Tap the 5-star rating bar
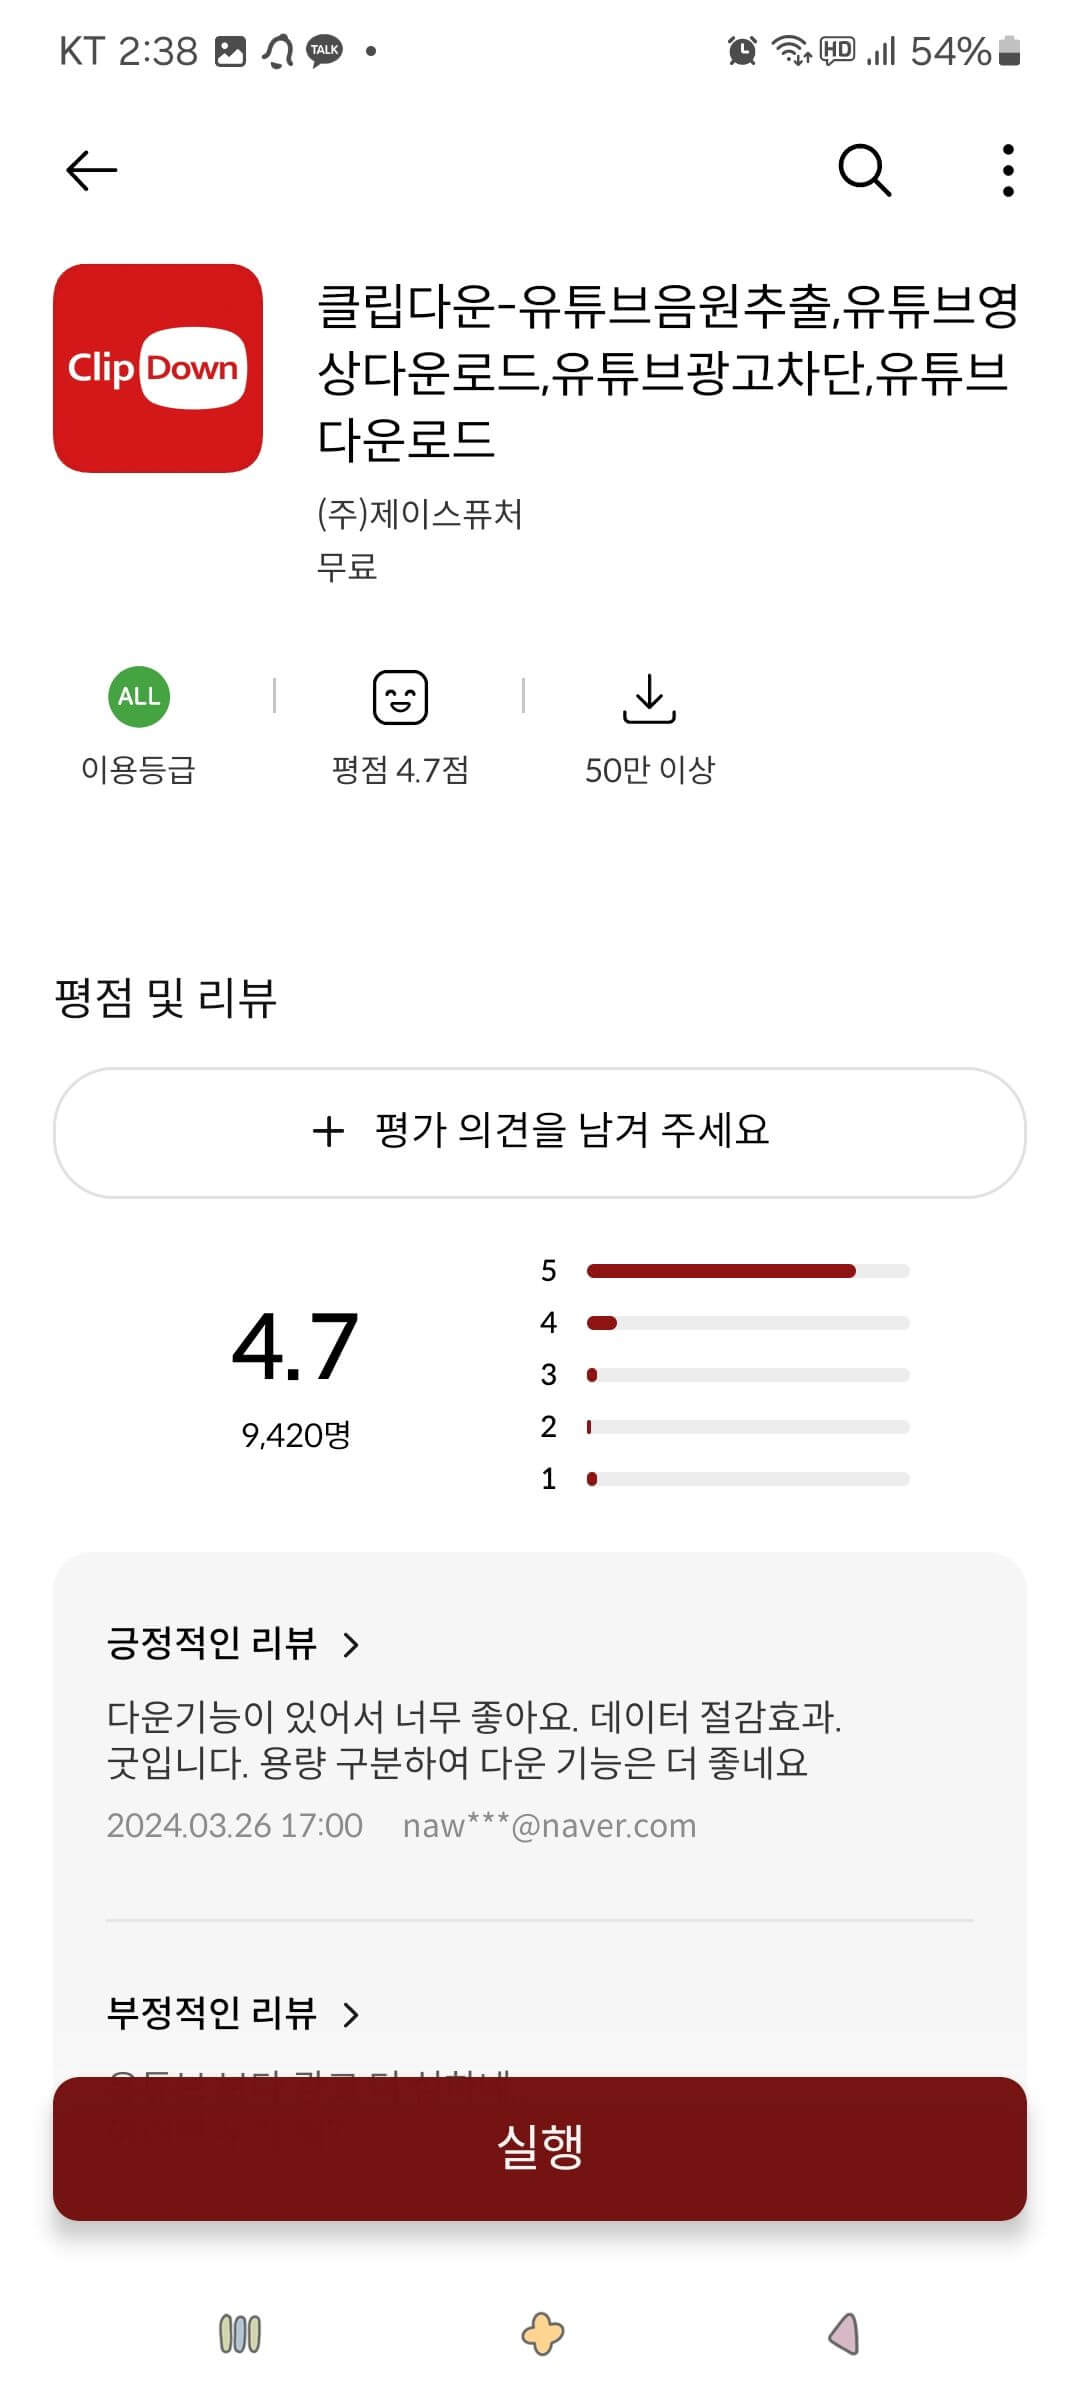 point(748,1271)
